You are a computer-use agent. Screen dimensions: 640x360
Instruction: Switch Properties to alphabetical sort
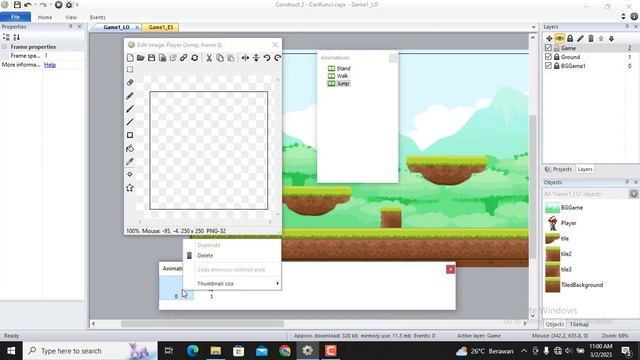pos(16,37)
